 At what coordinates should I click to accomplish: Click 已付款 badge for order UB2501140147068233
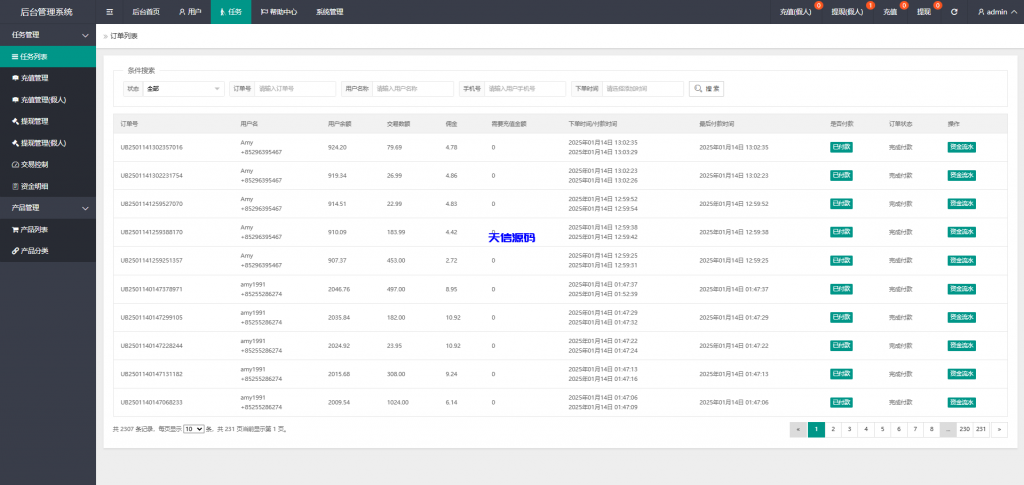pos(841,402)
